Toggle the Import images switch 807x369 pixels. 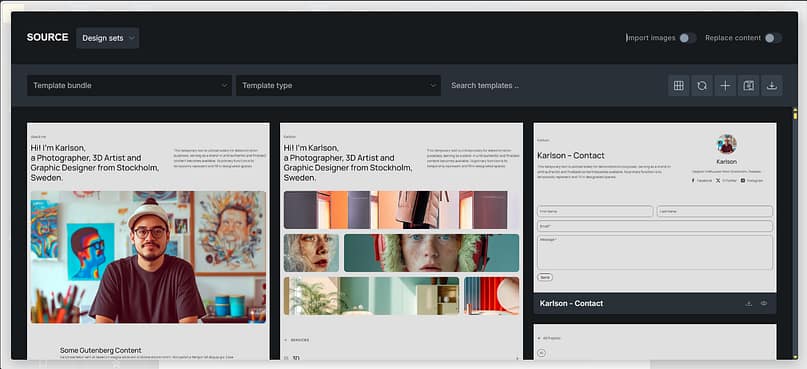[688, 38]
